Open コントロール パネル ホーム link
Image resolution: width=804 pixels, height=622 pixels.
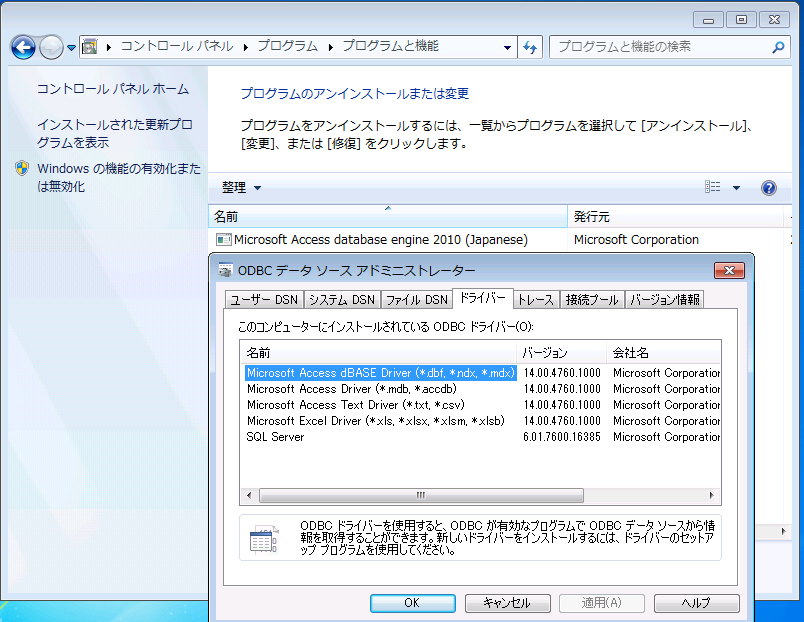(113, 89)
